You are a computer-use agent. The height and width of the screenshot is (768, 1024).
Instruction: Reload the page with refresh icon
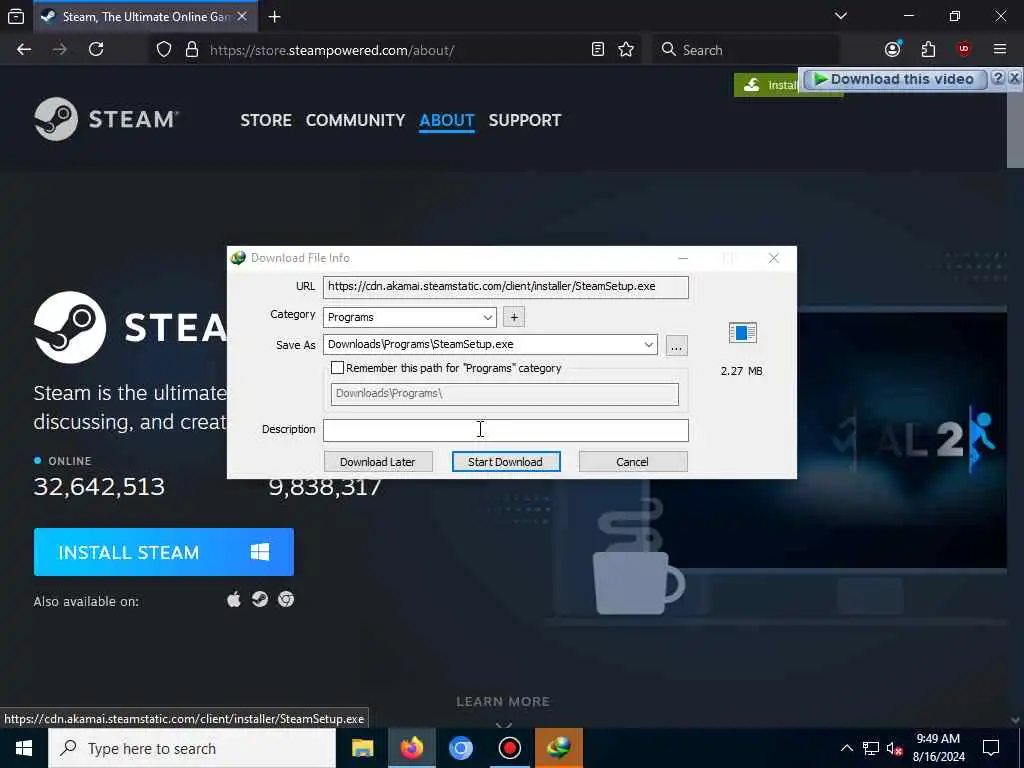(x=96, y=50)
